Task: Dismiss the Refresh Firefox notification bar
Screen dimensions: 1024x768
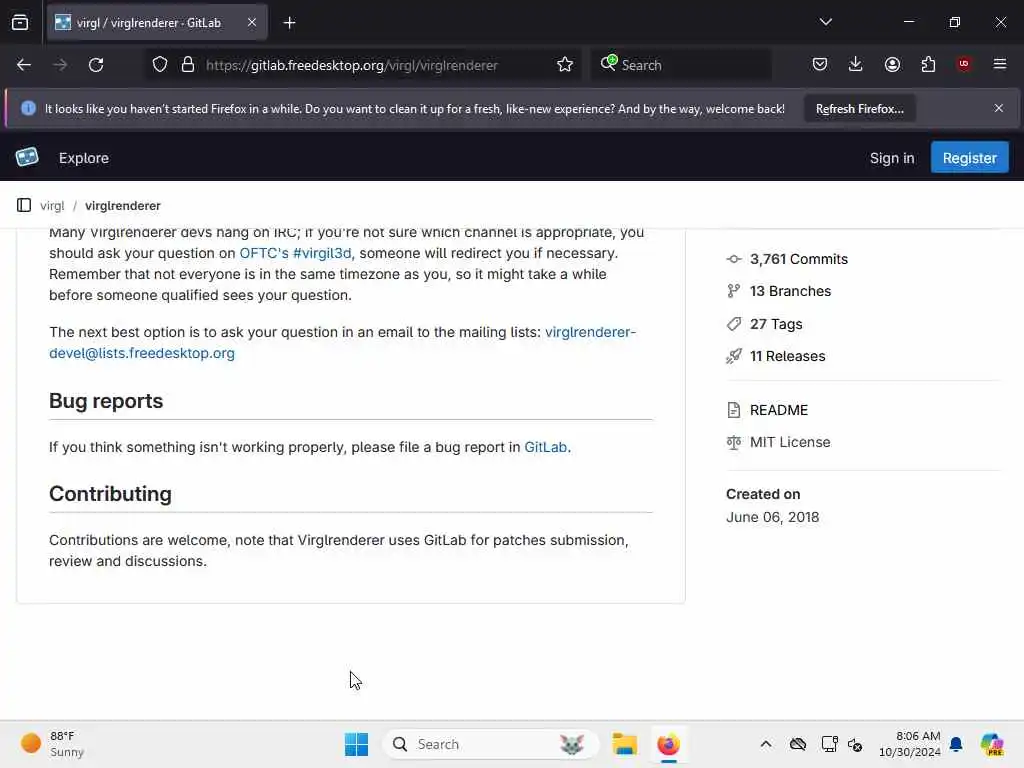Action: 999,108
